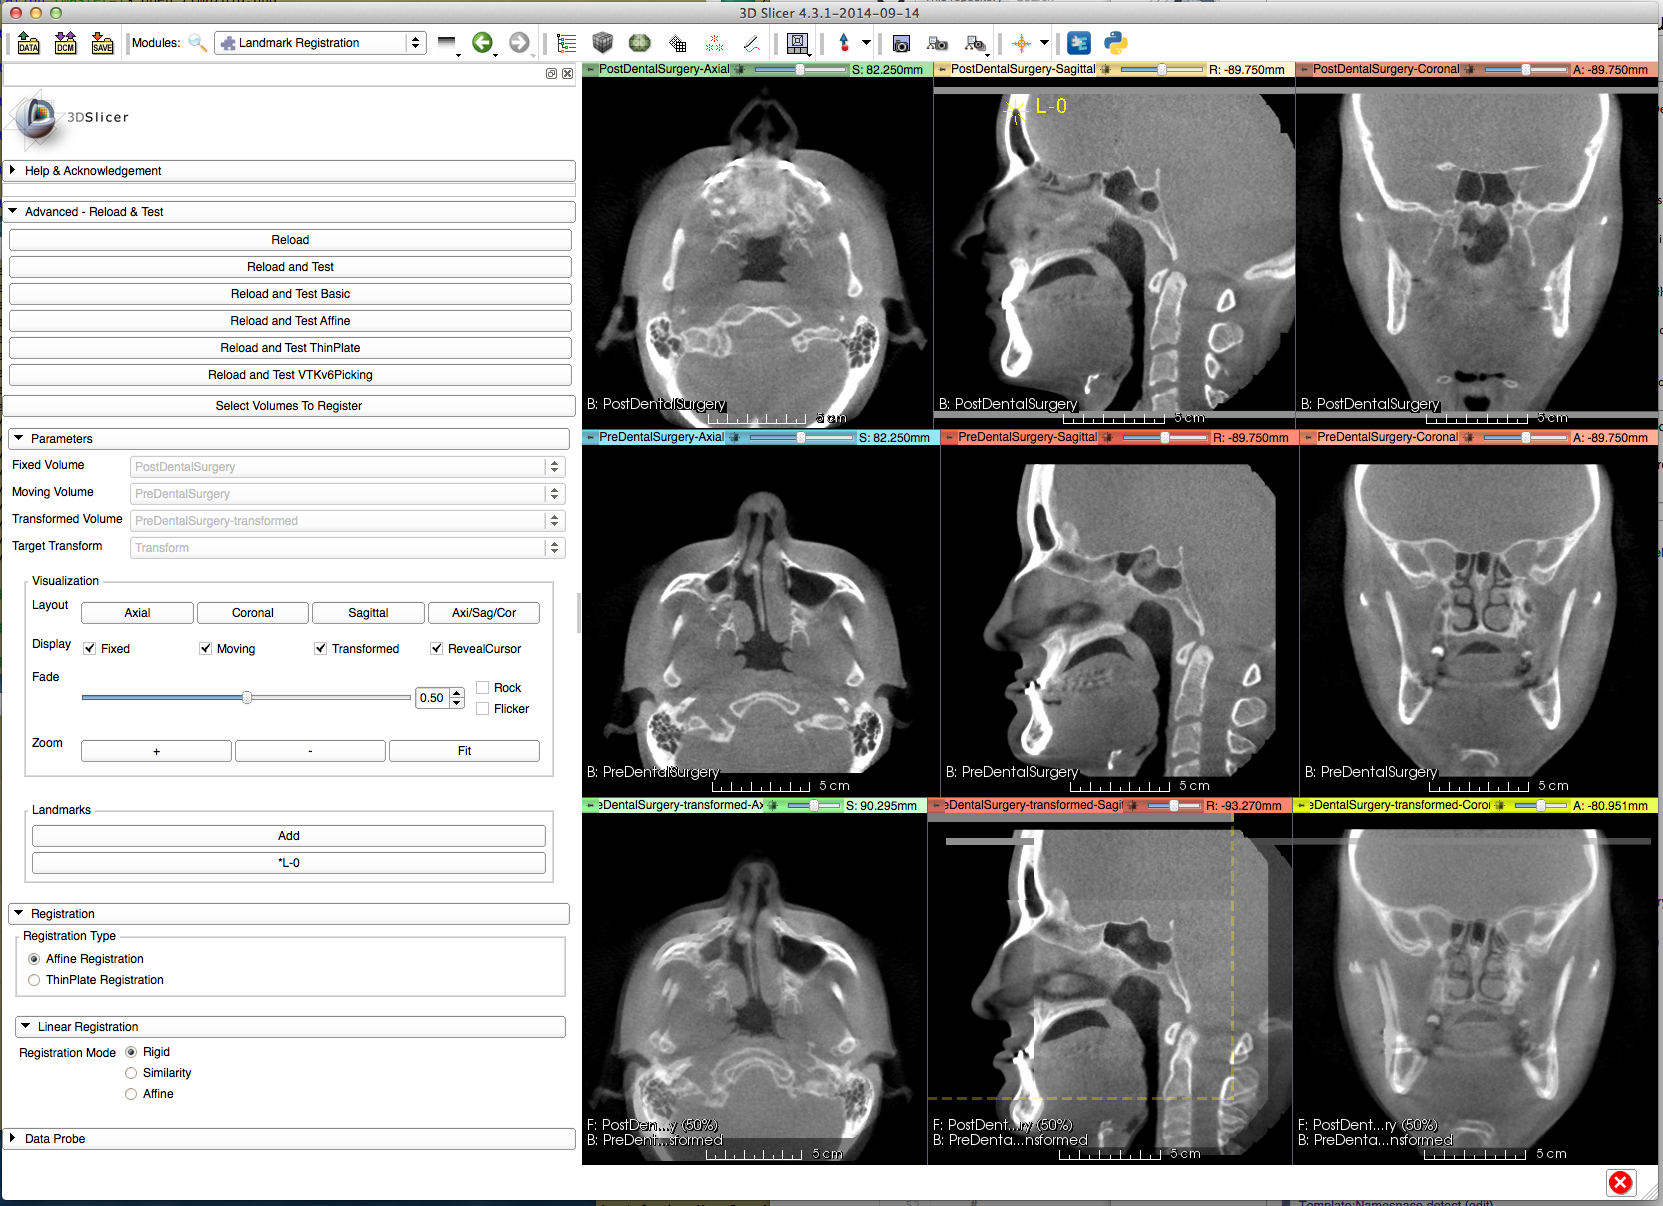Image resolution: width=1663 pixels, height=1206 pixels.
Task: Click the module search magnifier icon
Action: click(x=197, y=43)
